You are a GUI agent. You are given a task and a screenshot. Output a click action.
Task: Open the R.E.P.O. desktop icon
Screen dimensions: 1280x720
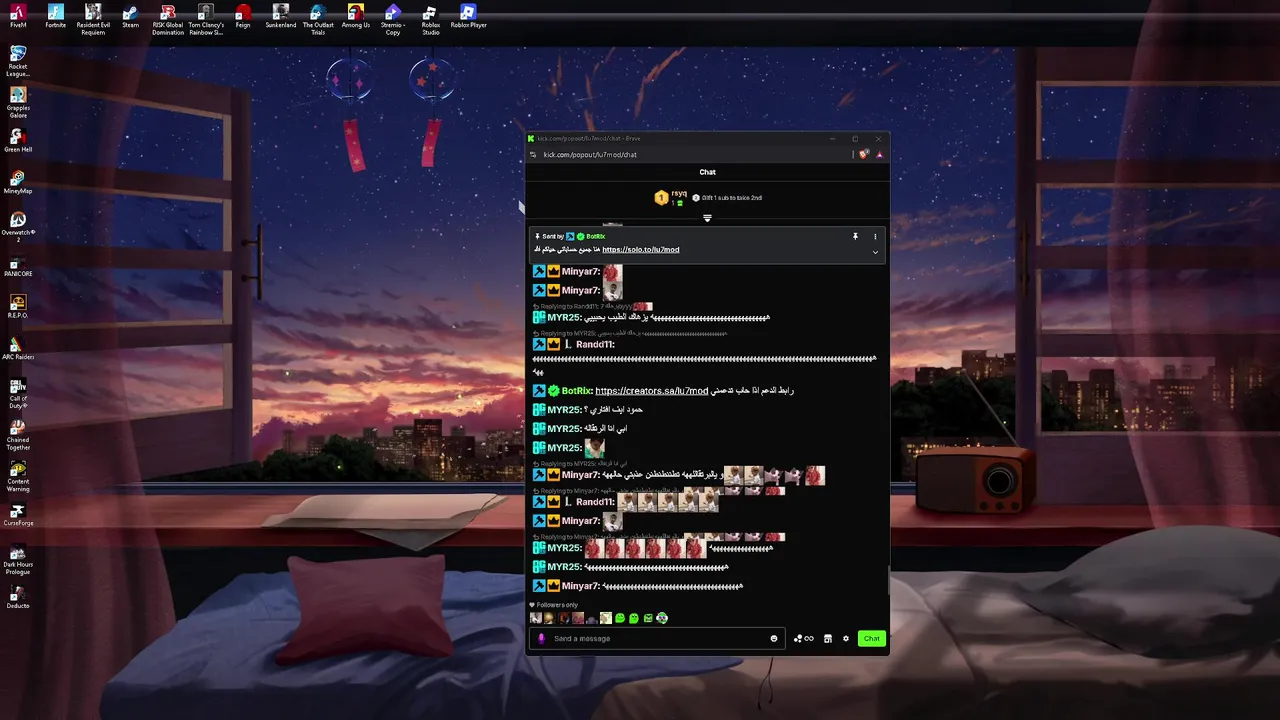(18, 307)
